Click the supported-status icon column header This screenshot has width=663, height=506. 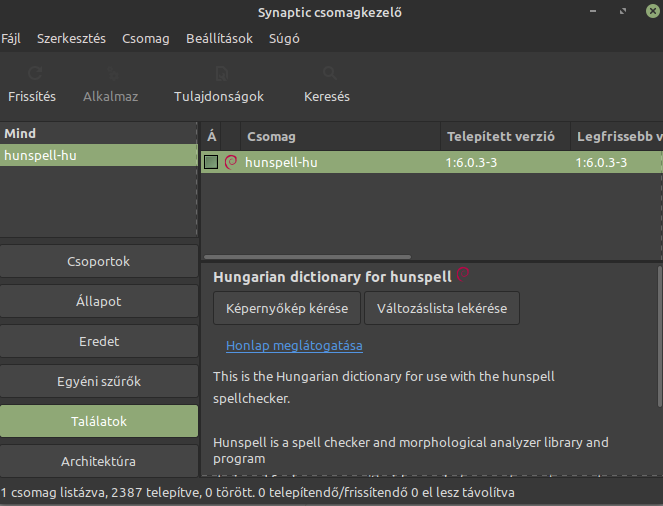(231, 137)
